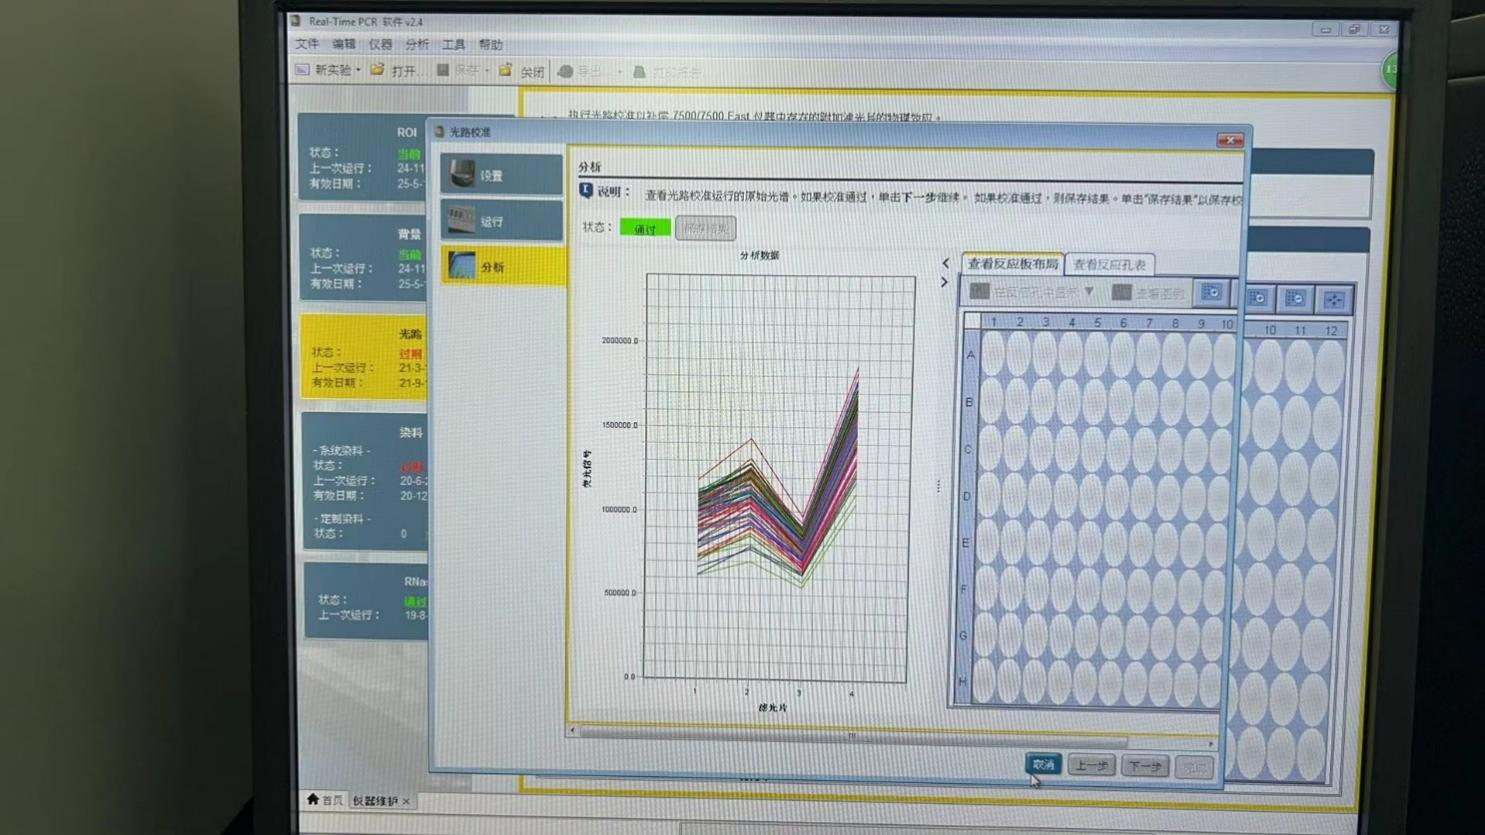Select plate column 5 header
The image size is (1485, 835).
[1097, 323]
